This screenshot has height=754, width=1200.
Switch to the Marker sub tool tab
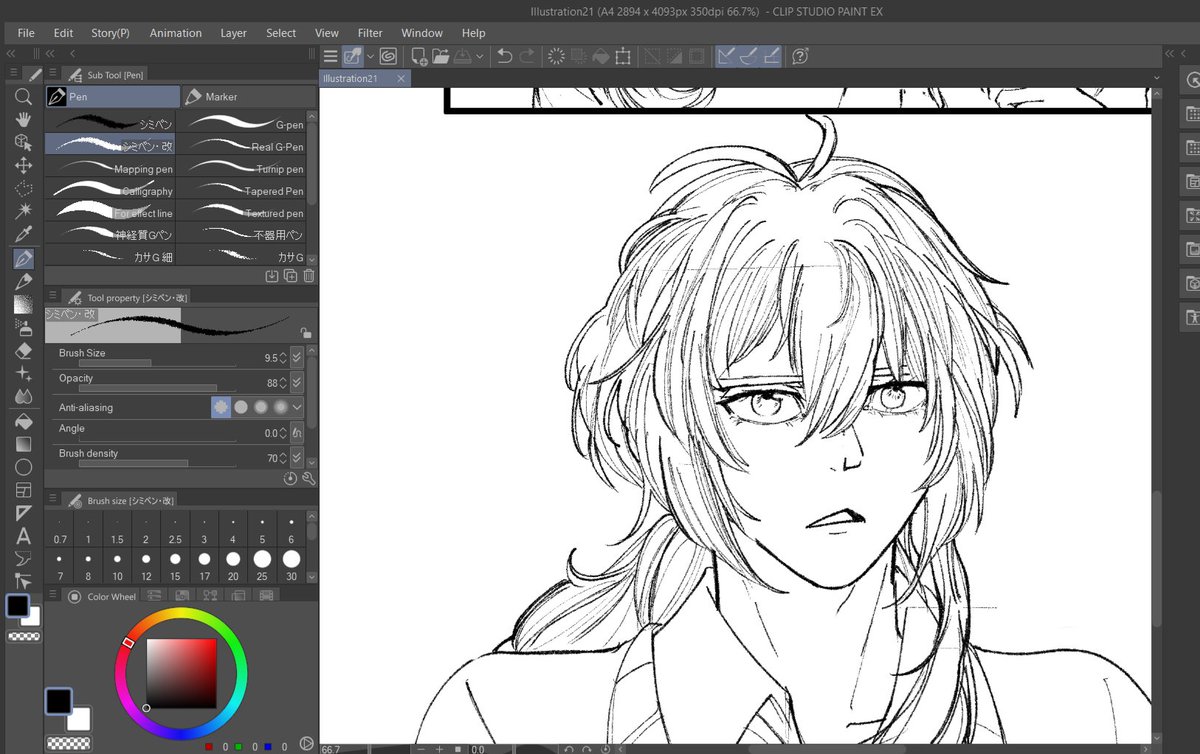(249, 97)
